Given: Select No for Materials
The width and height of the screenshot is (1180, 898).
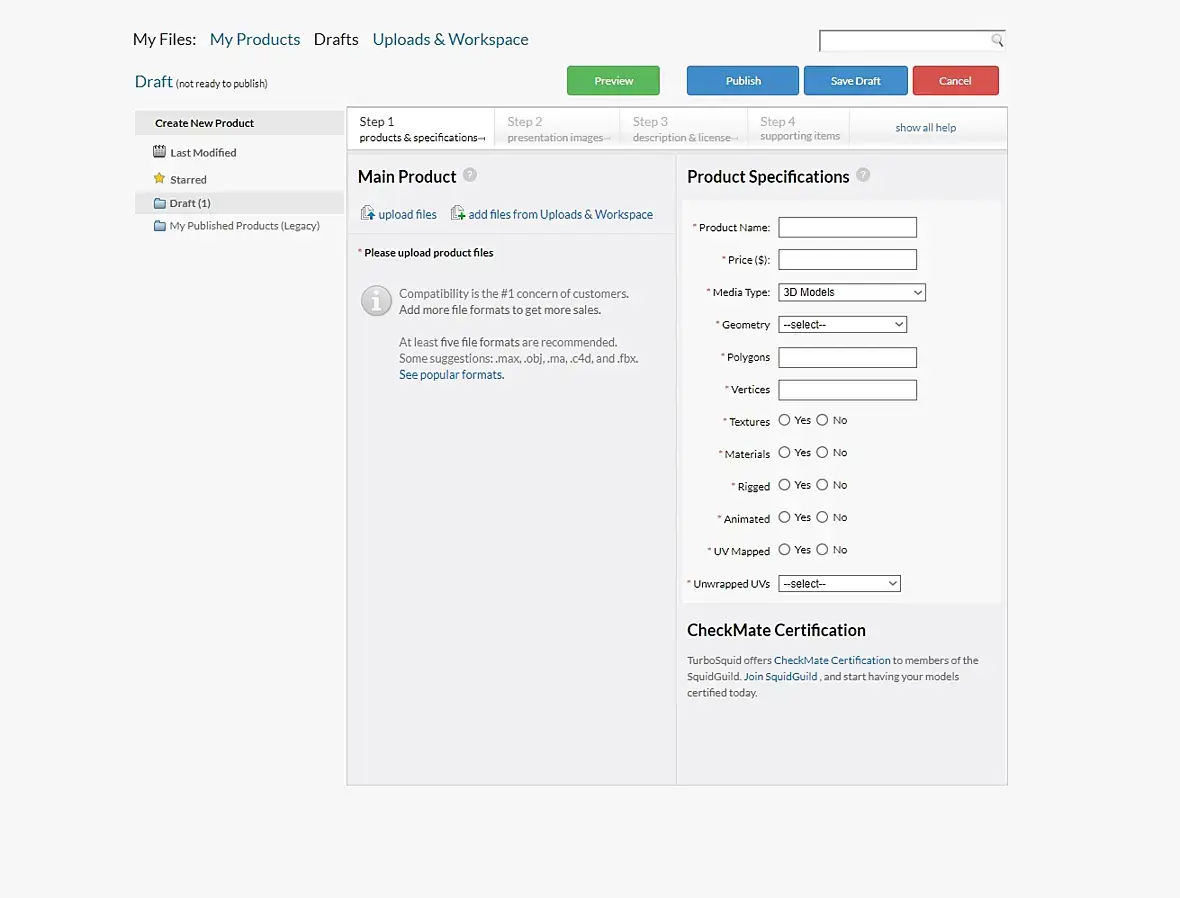Looking at the screenshot, I should click(822, 452).
